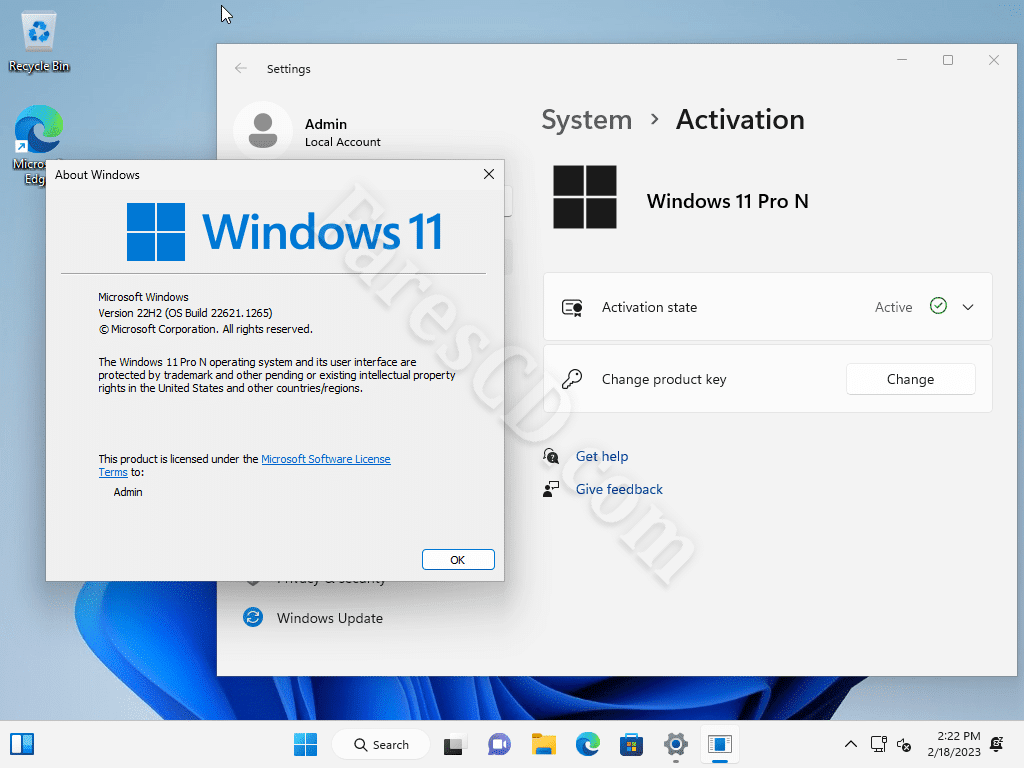Open File Explorer from taskbar
Image resolution: width=1024 pixels, height=768 pixels.
[x=543, y=744]
